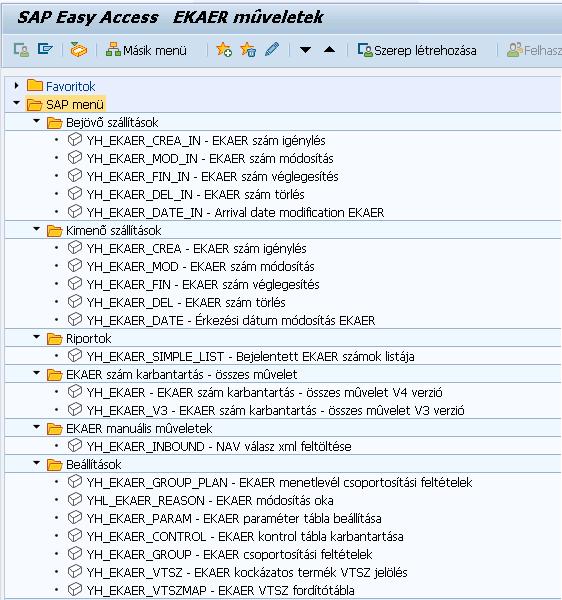Click cube icon of YH_EKAER_CREA_IN

[75, 139]
